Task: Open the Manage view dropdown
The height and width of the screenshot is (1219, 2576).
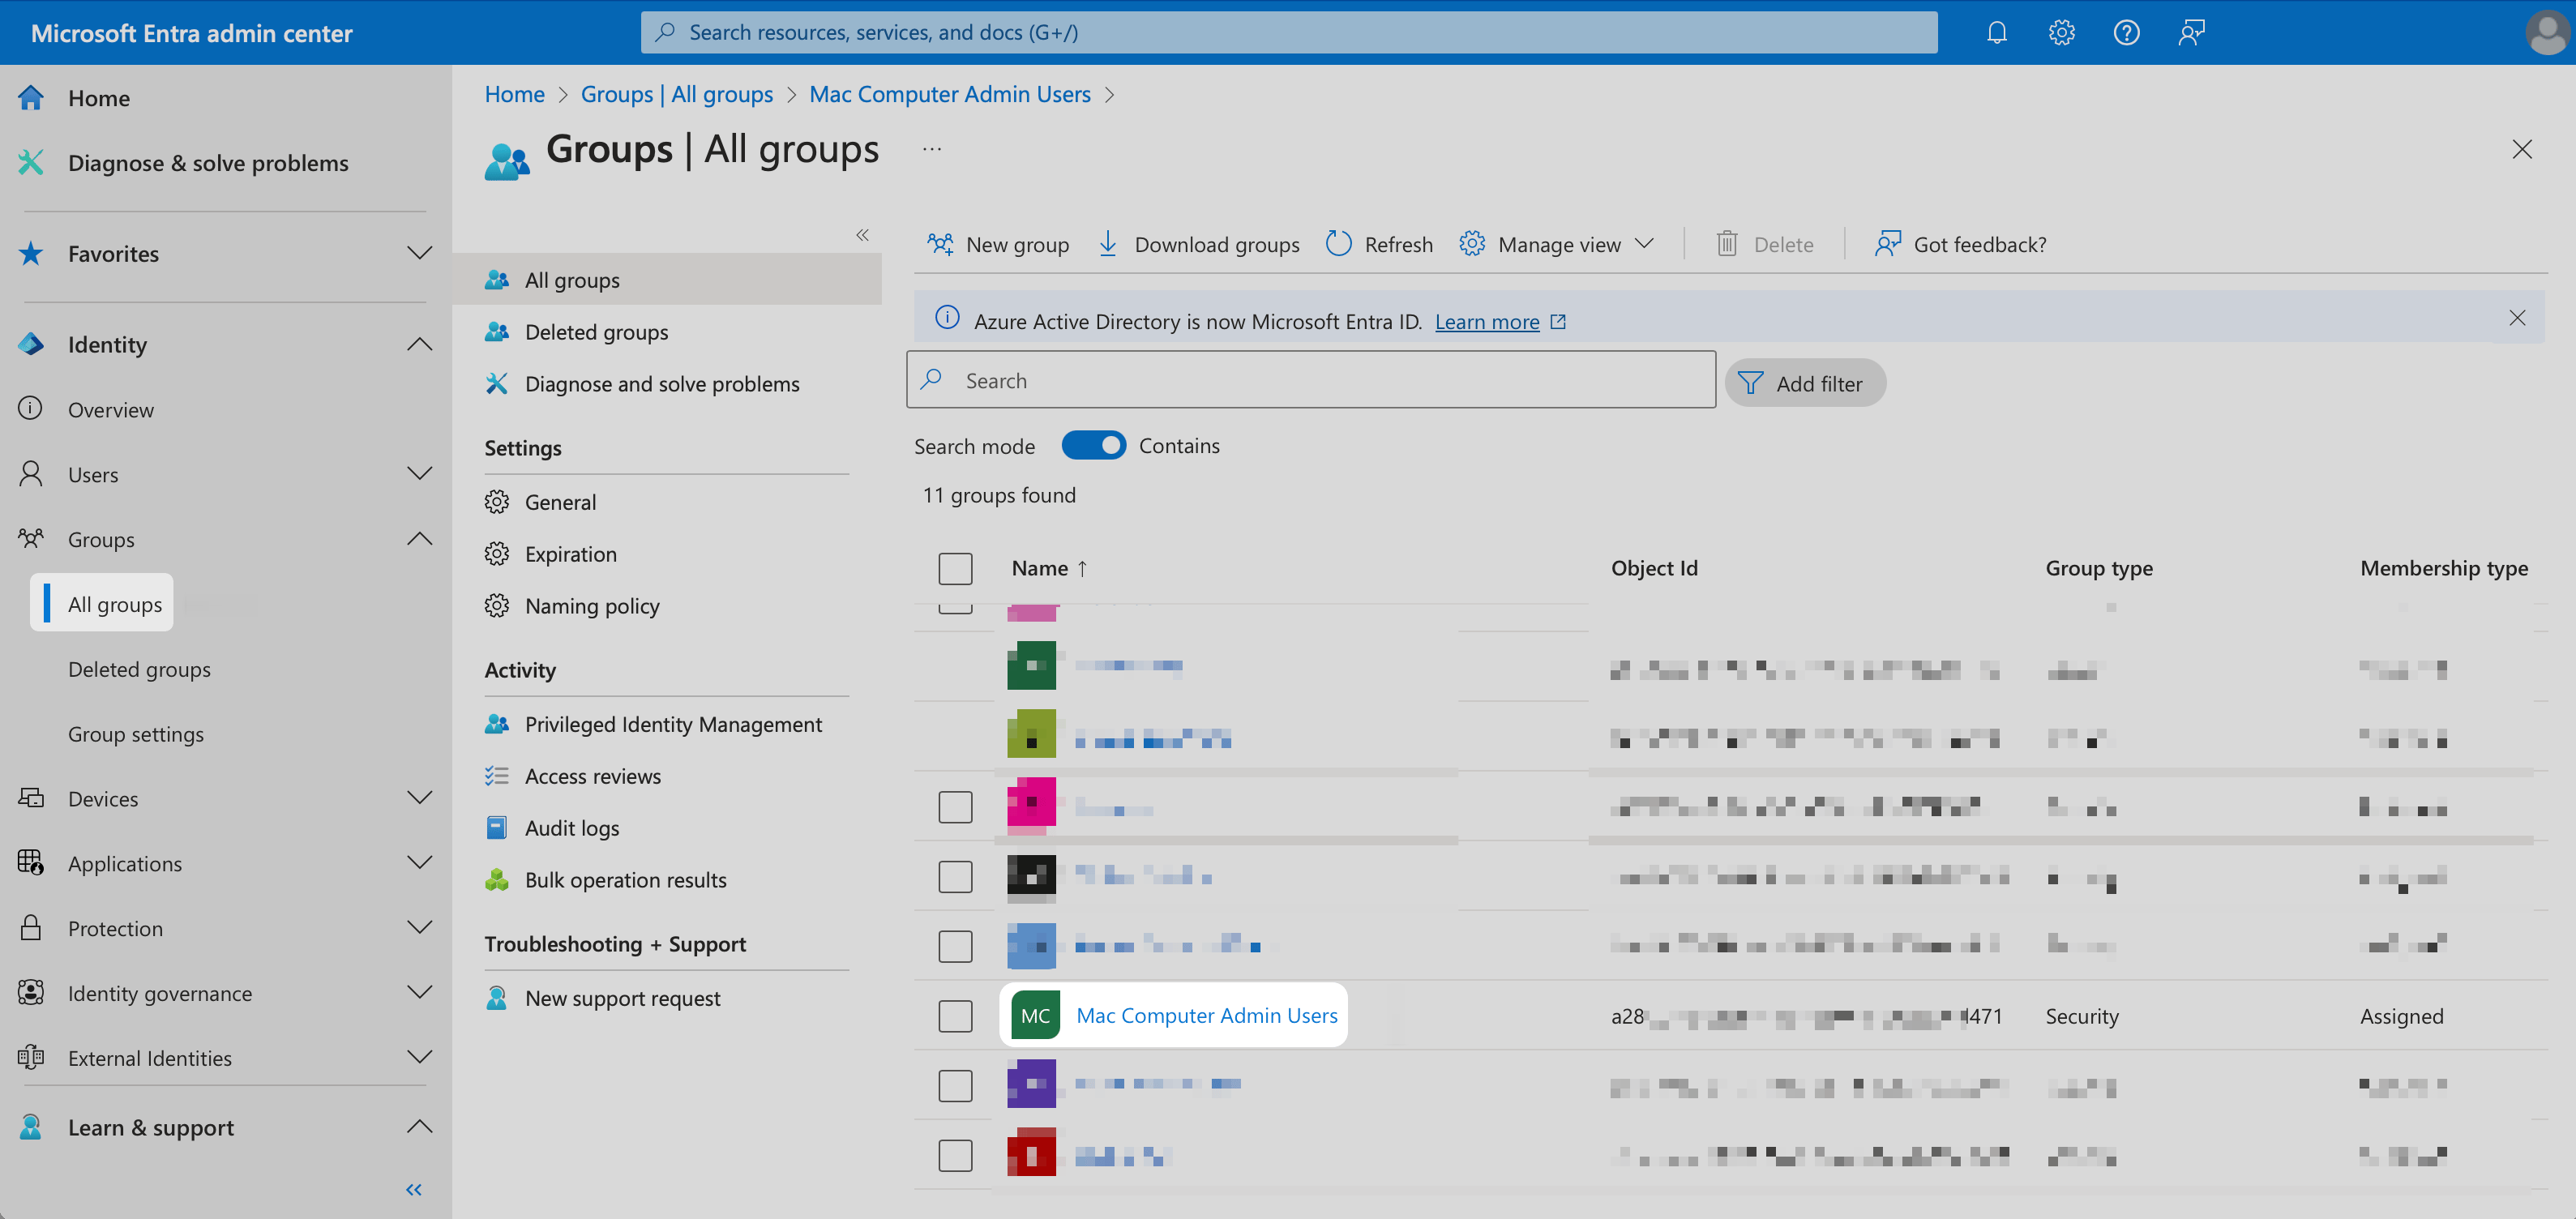Action: pyautogui.click(x=1557, y=243)
